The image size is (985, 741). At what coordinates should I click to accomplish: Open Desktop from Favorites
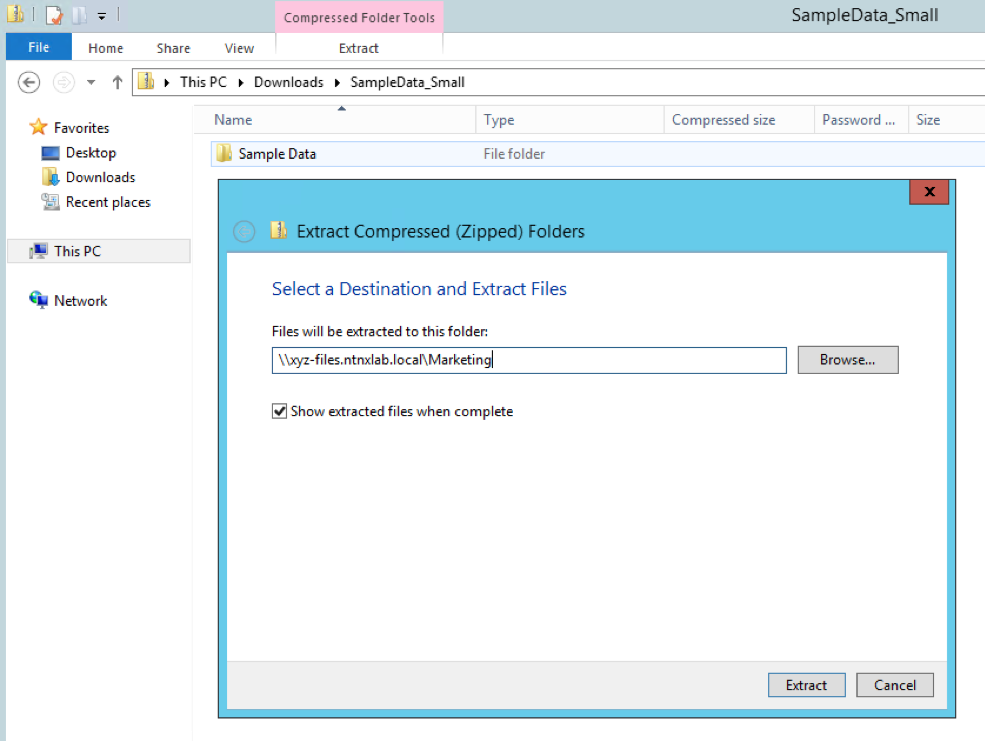(x=91, y=153)
